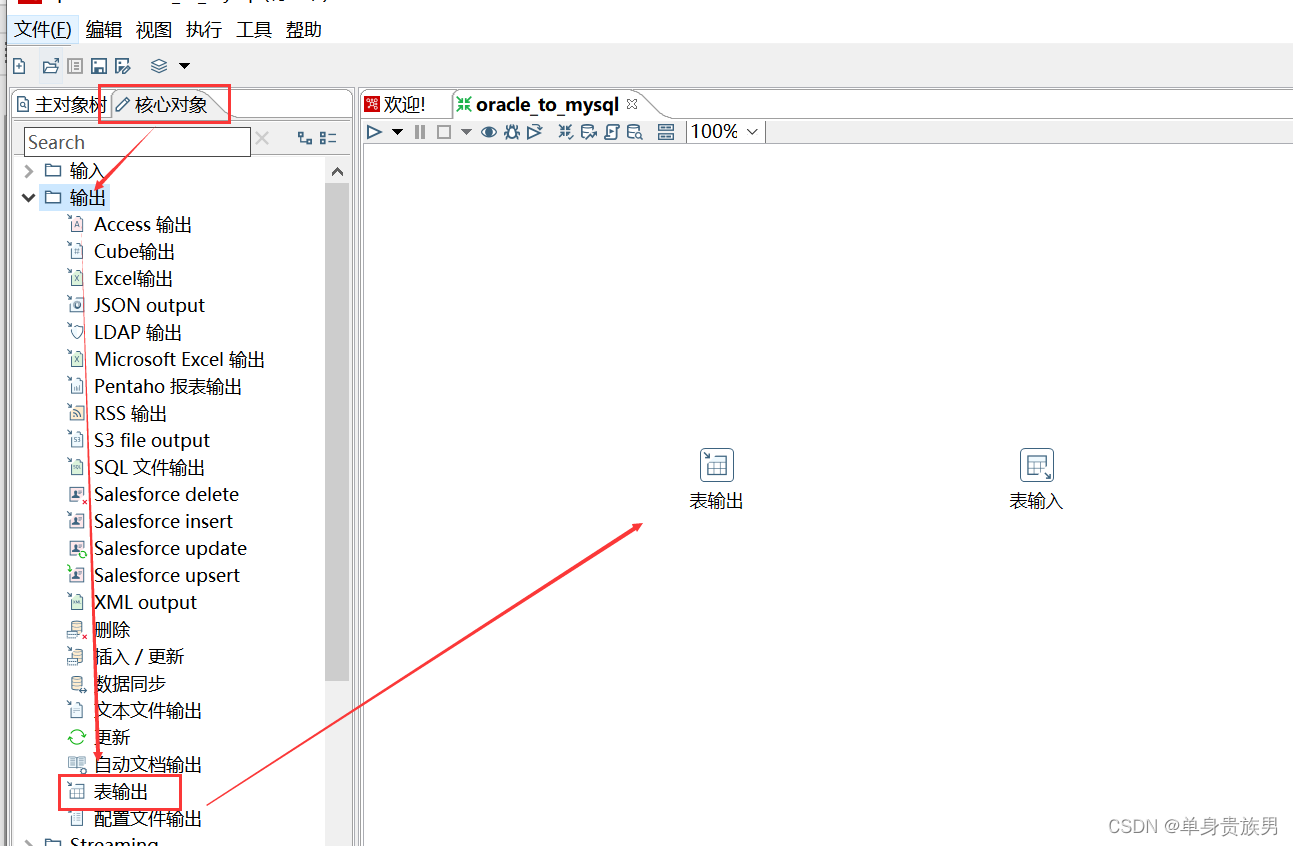
Task: Run the transformation with play icon
Action: tap(374, 131)
